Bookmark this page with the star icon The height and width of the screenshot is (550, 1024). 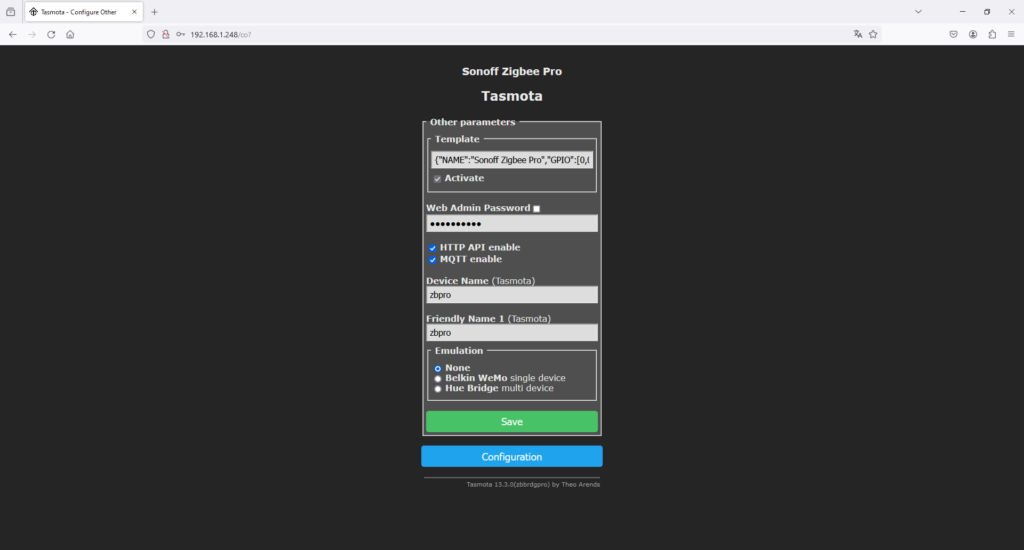point(873,34)
